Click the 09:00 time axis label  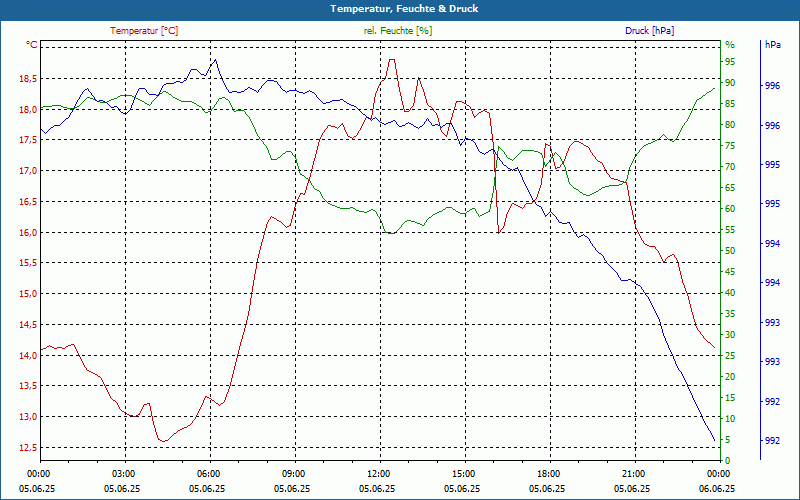point(294,473)
